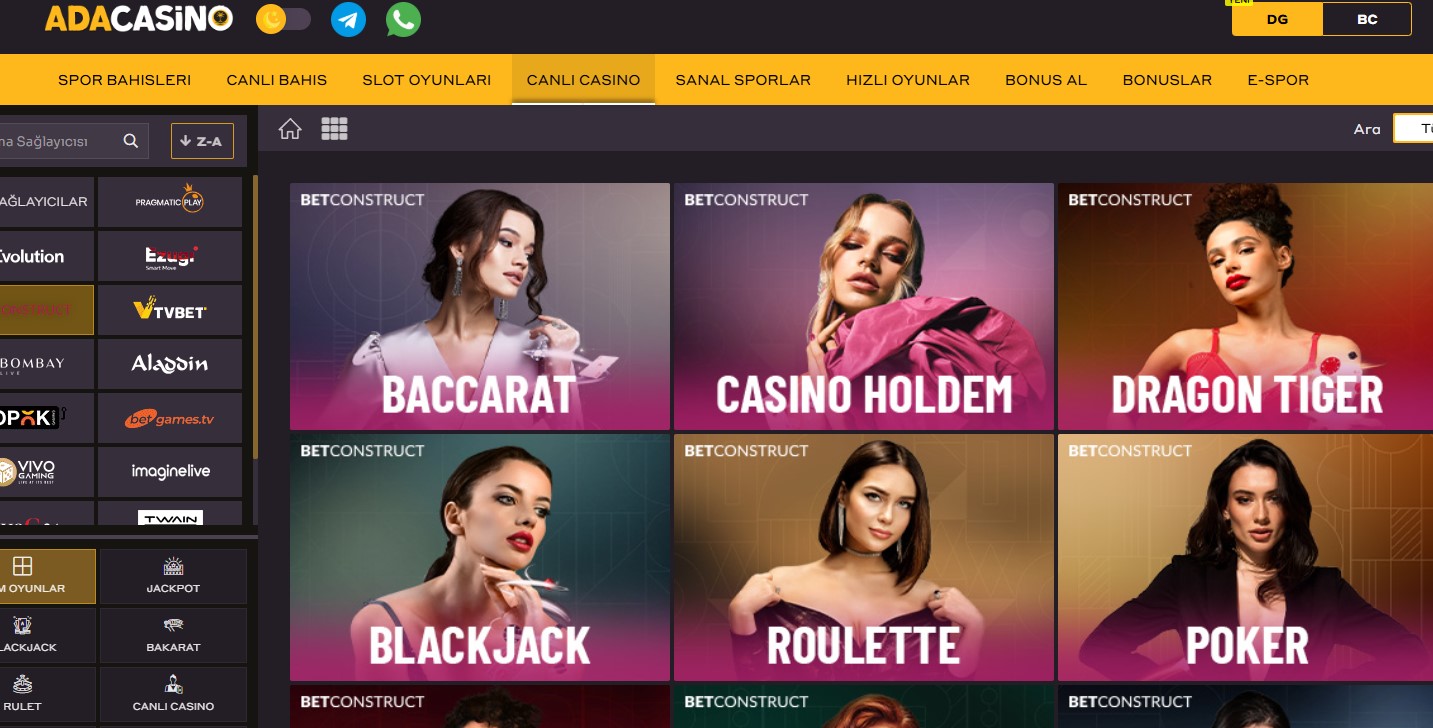Select the DG mode toggle
The width and height of the screenshot is (1433, 728).
point(1276,19)
